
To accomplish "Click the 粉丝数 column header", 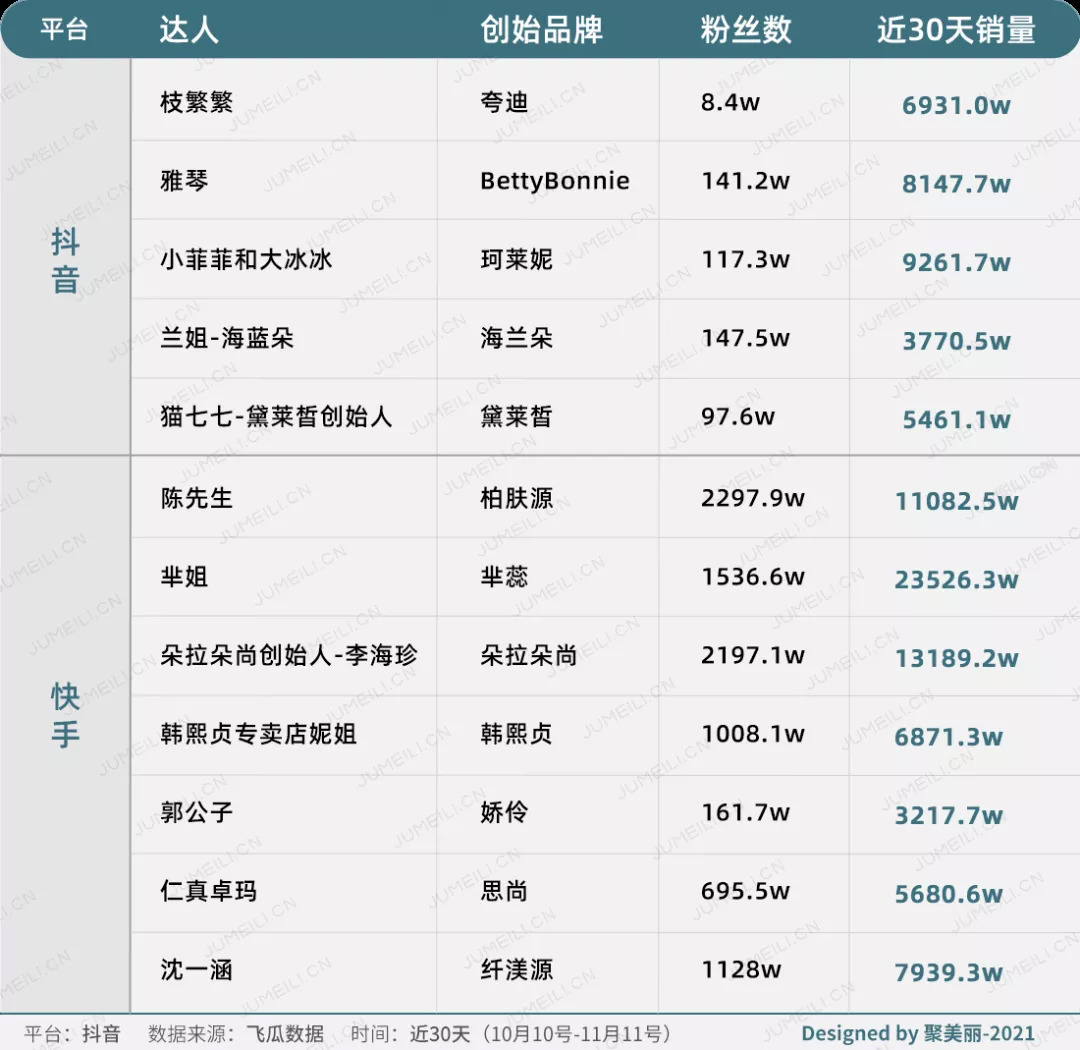I will 746,30.
